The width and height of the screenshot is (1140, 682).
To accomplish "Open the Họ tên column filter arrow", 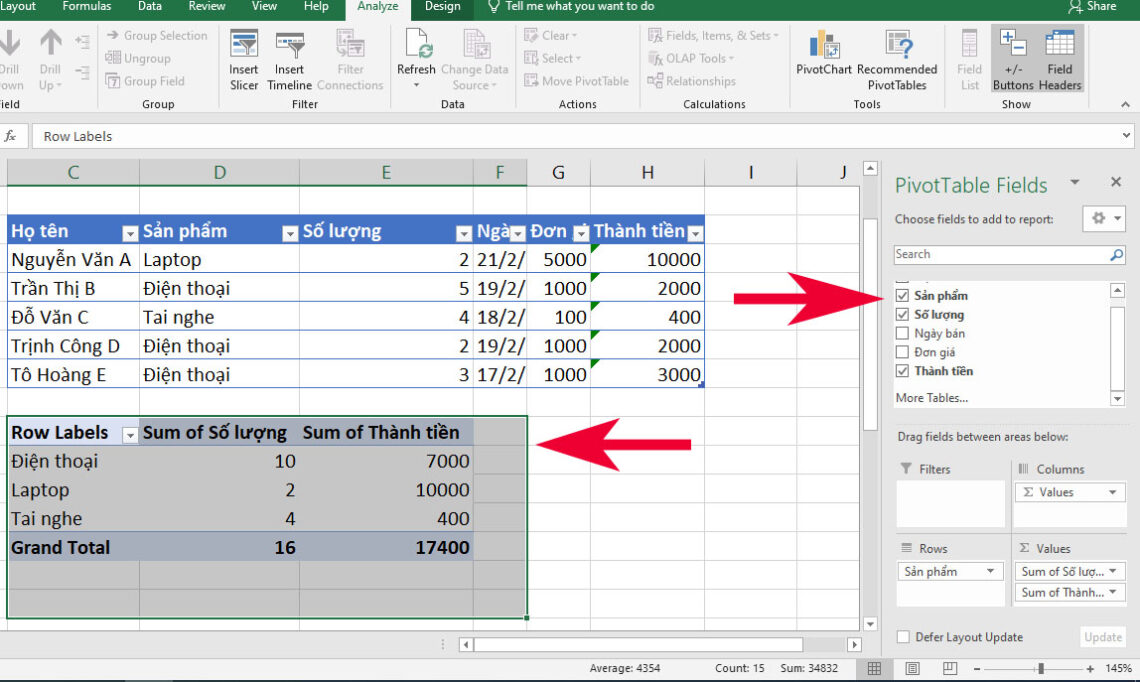I will click(129, 231).
